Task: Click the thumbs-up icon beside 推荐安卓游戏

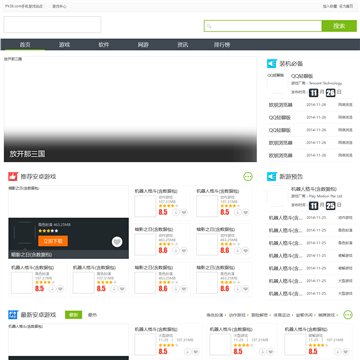Action: coord(13,176)
